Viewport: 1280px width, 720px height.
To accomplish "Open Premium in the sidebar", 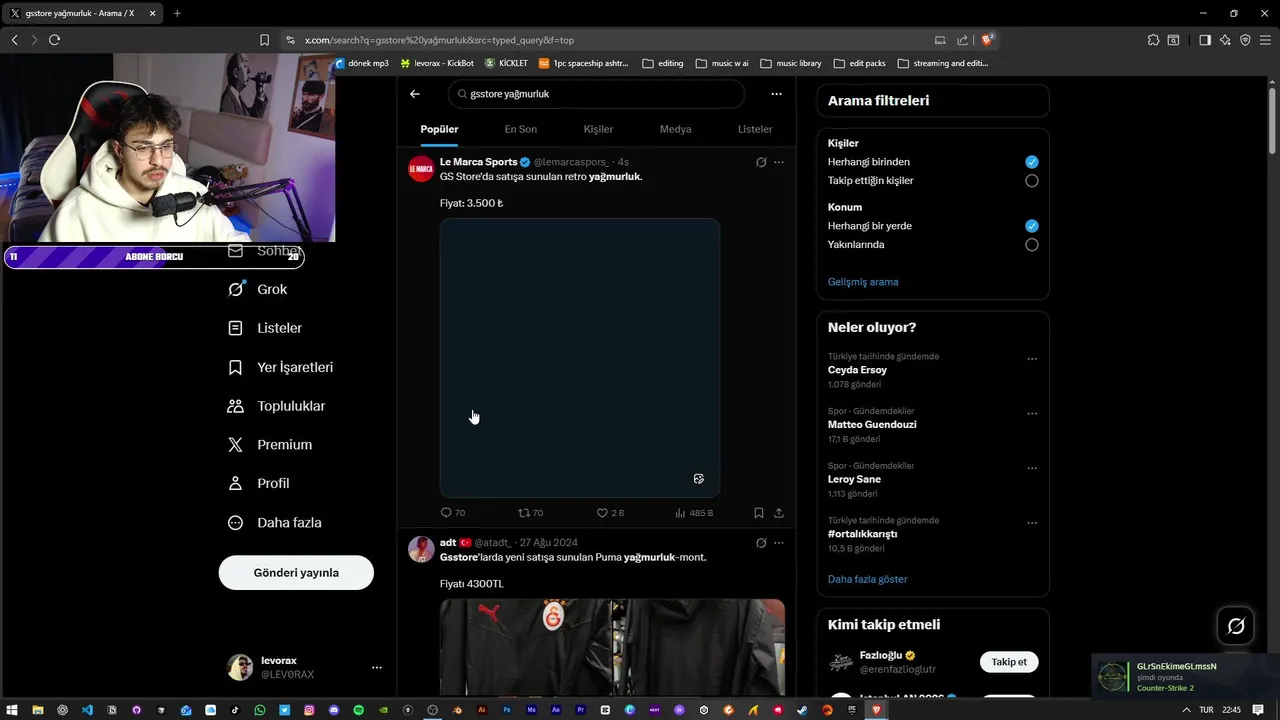I will coord(270,444).
